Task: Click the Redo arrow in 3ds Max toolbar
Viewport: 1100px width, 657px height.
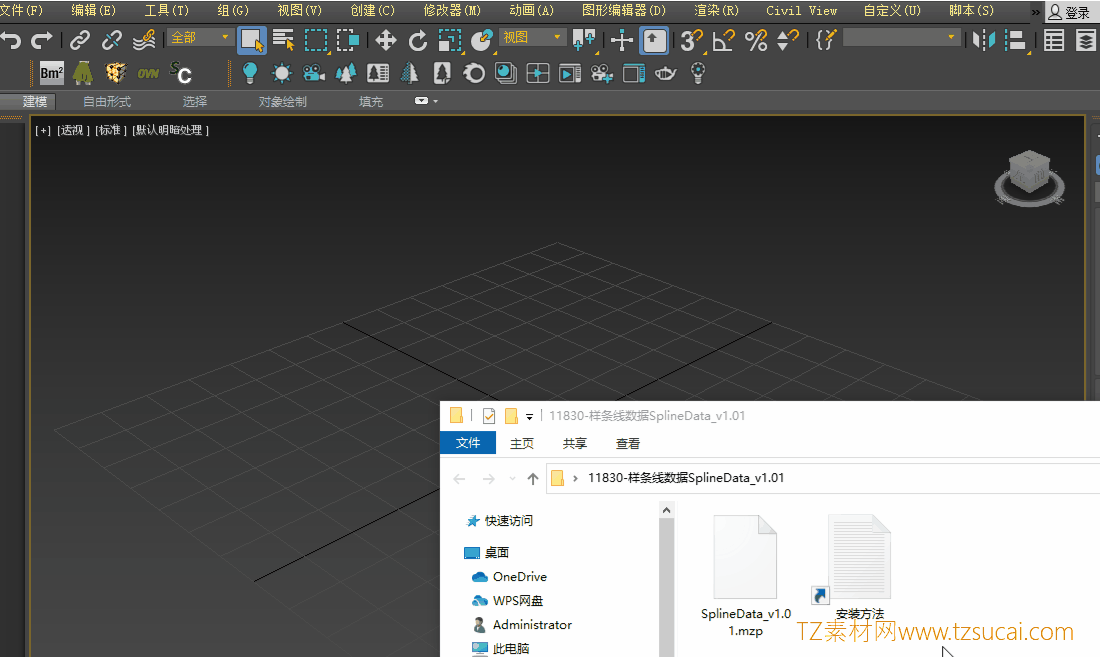Action: pos(42,40)
